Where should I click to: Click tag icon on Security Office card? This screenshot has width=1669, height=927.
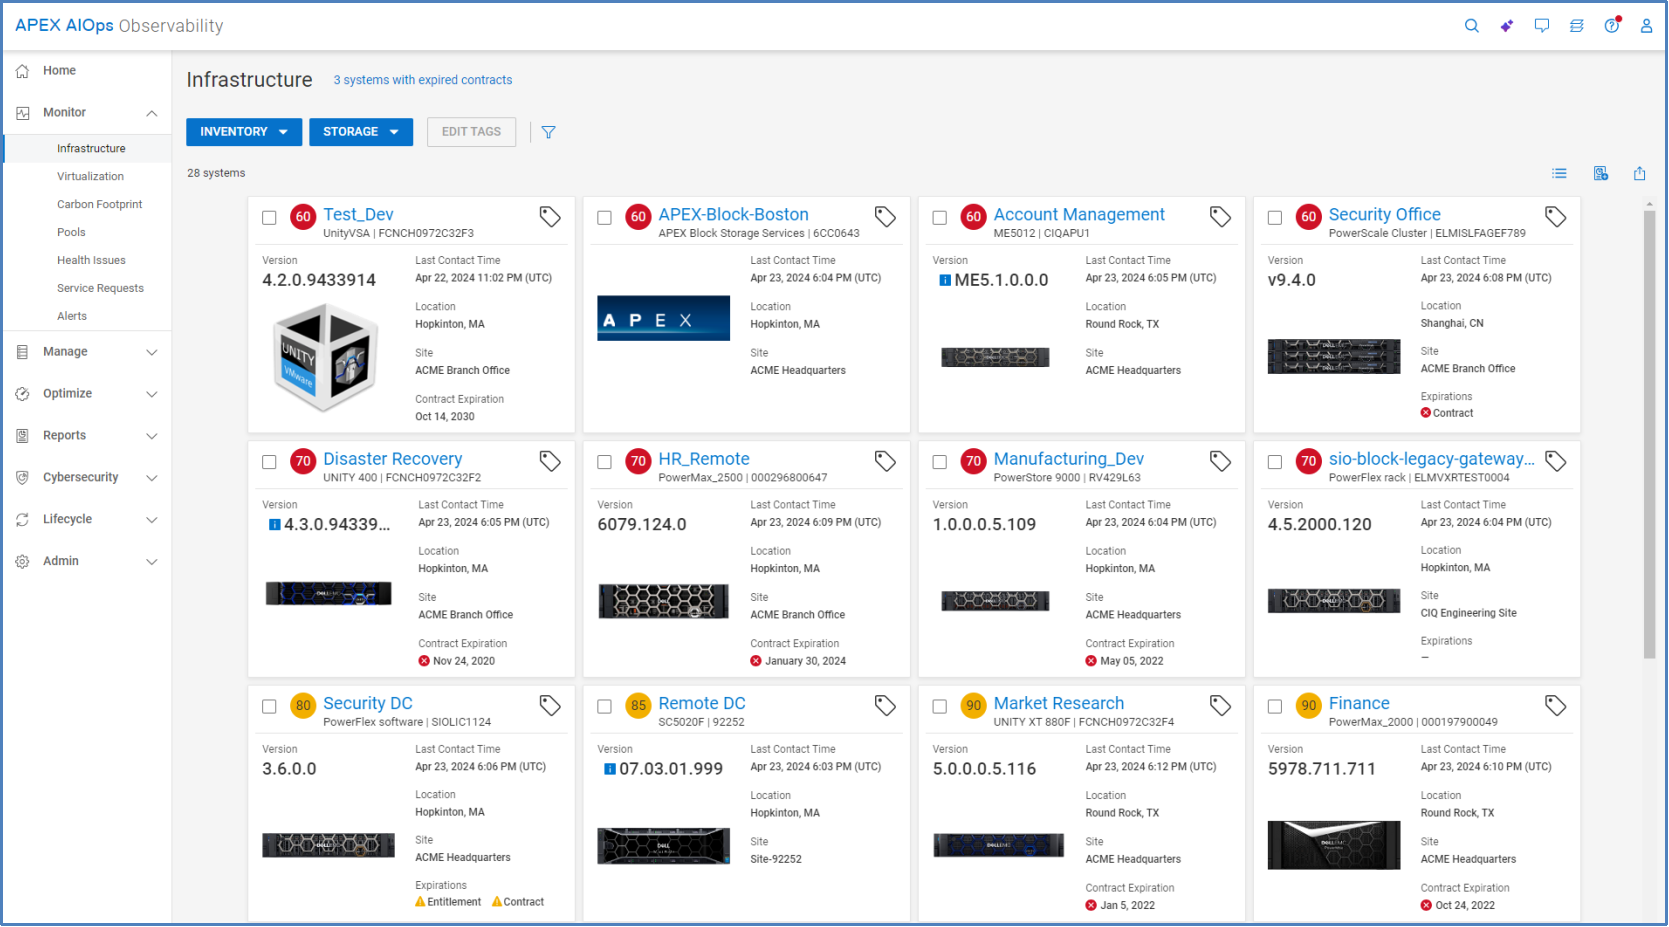point(1555,217)
